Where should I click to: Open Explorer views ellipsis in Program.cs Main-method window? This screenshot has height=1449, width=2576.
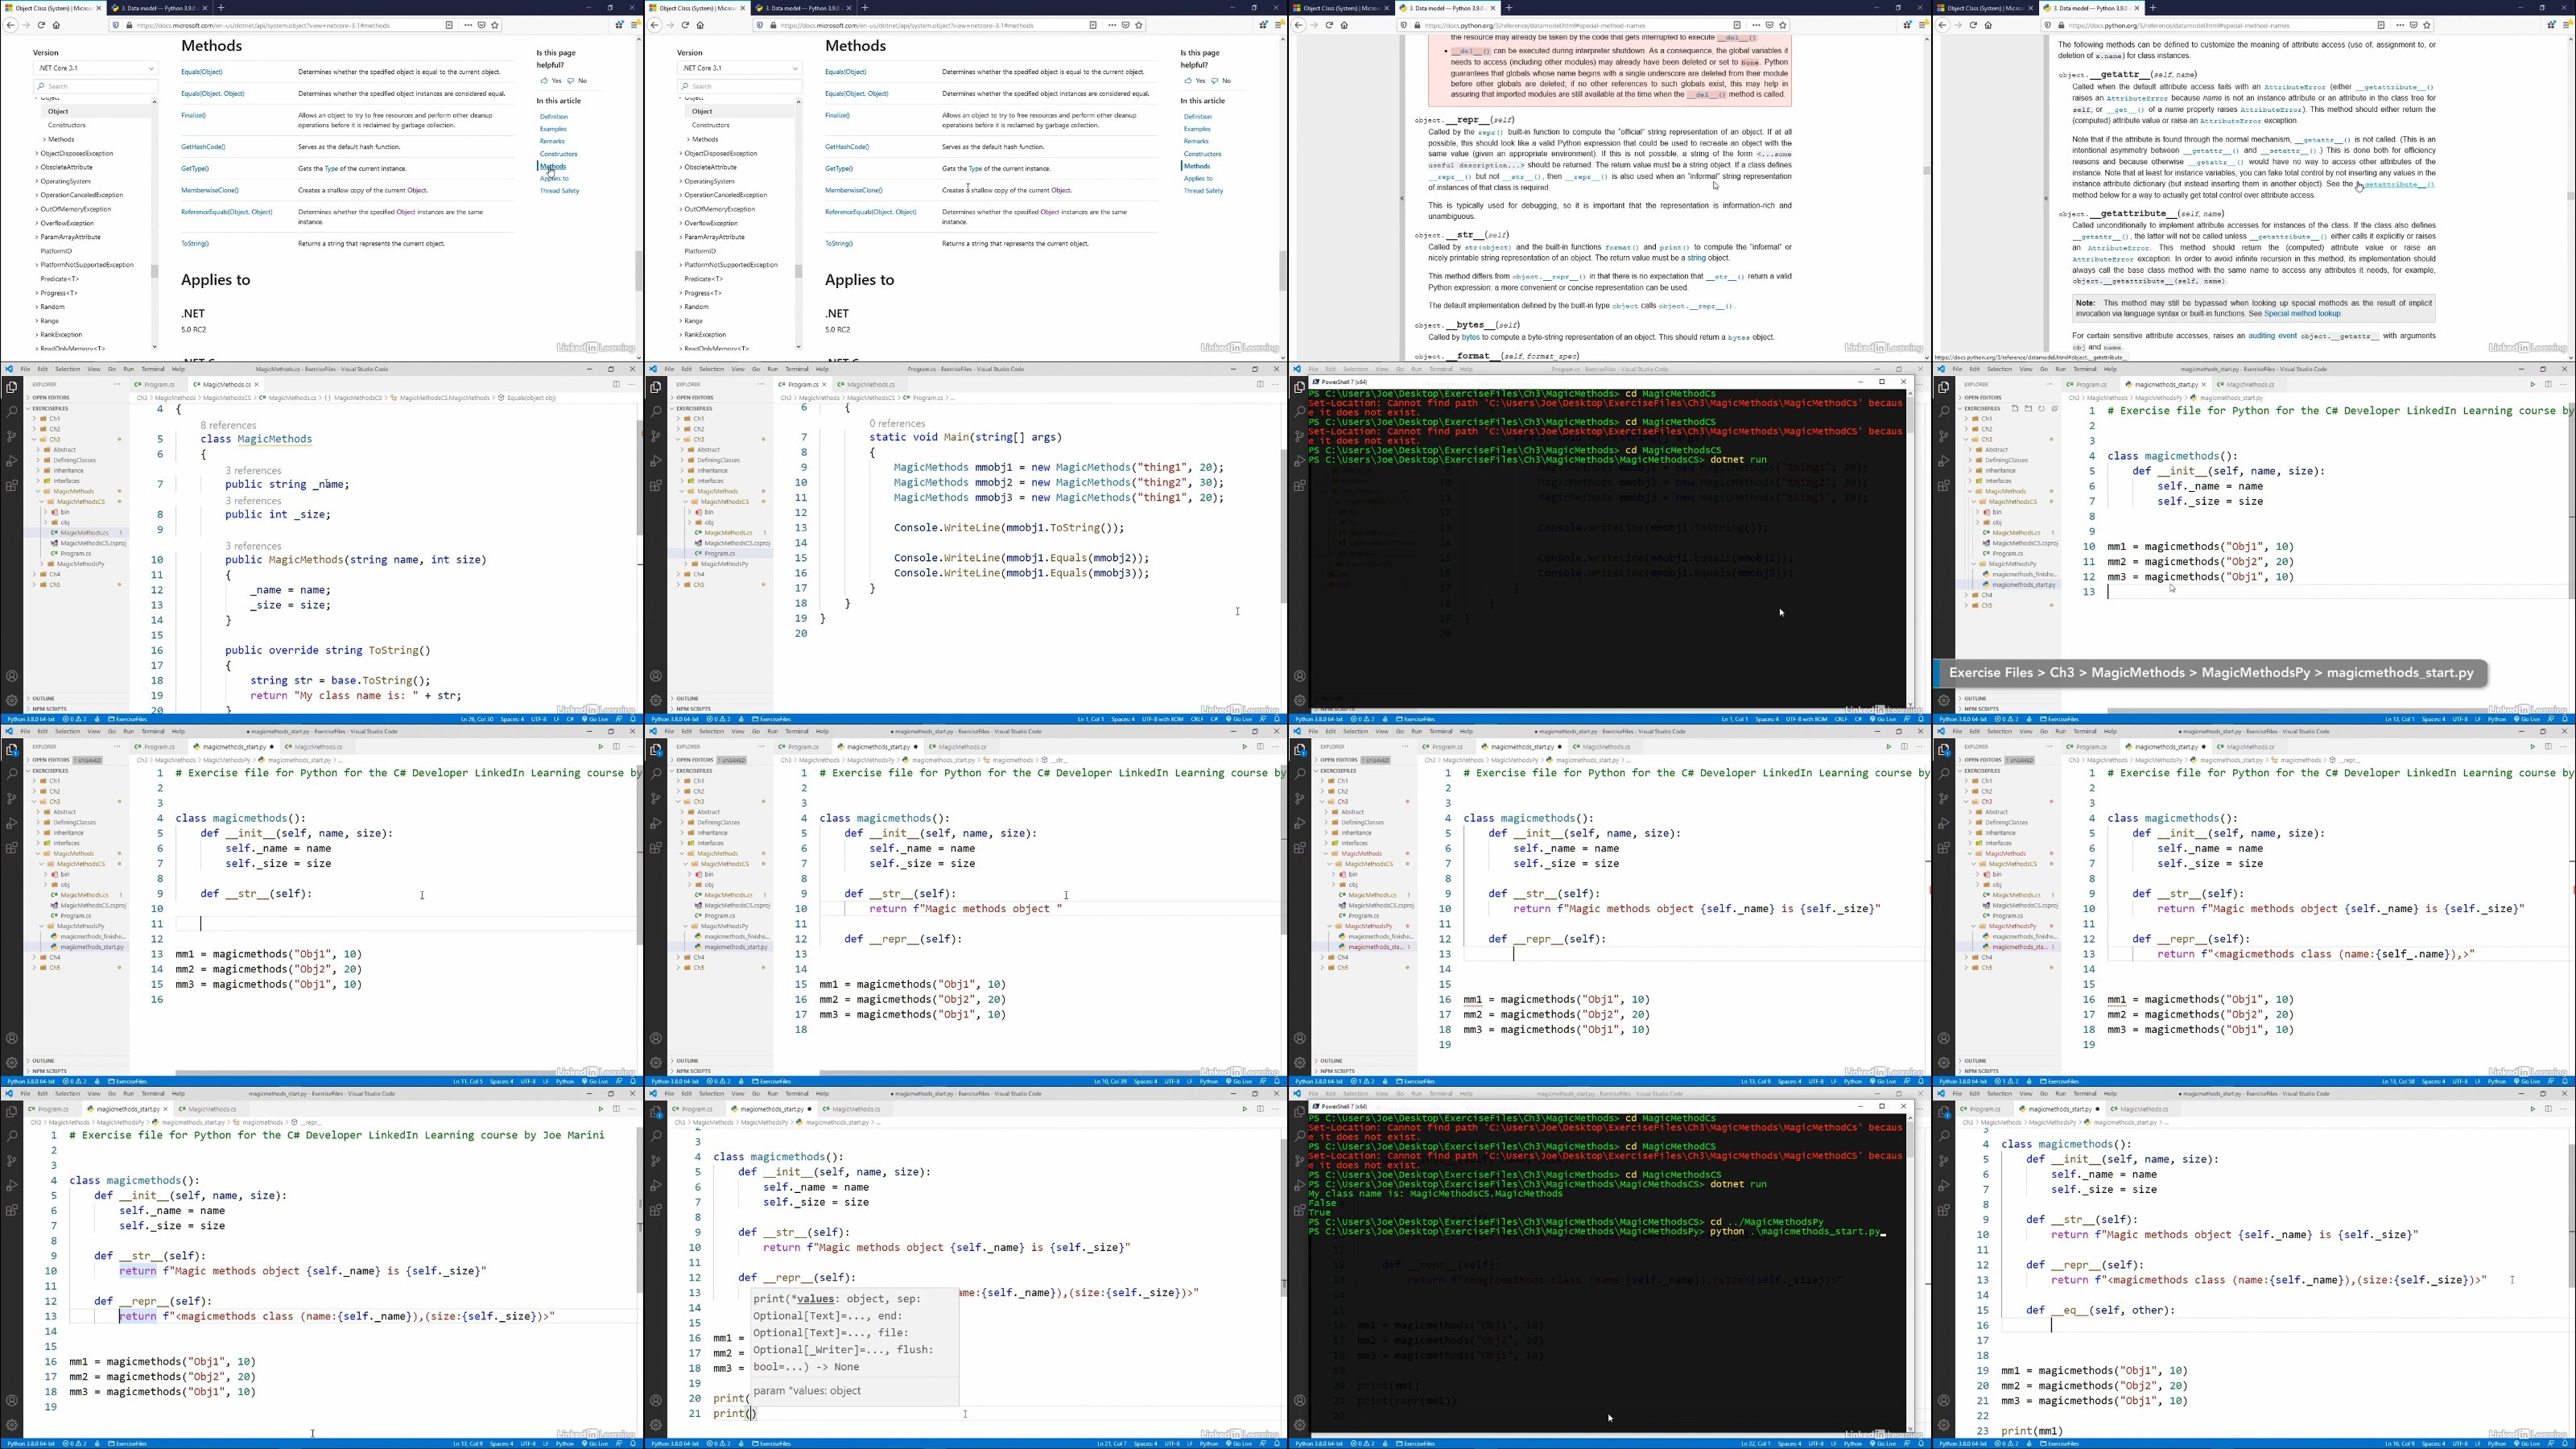coord(761,384)
